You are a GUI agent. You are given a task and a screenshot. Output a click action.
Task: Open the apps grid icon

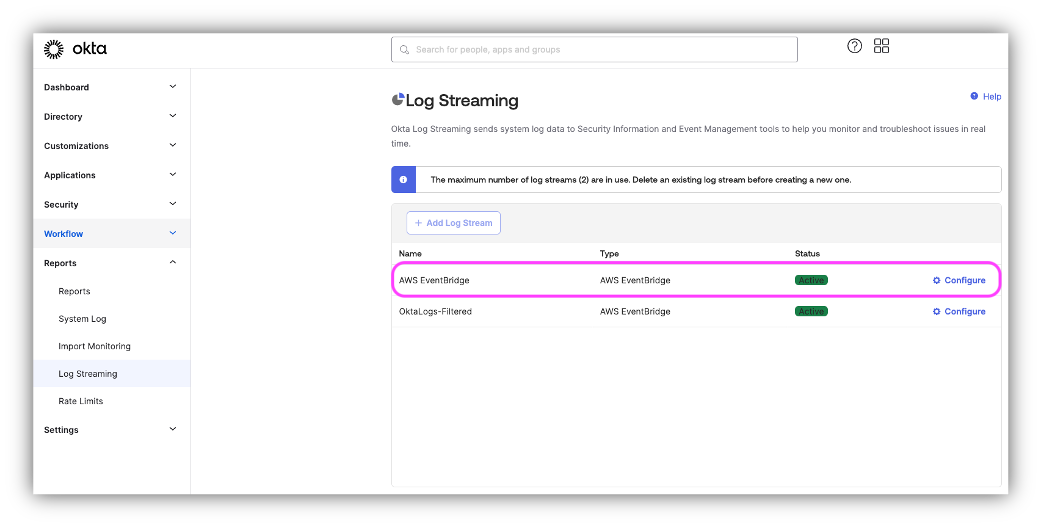[x=881, y=46]
